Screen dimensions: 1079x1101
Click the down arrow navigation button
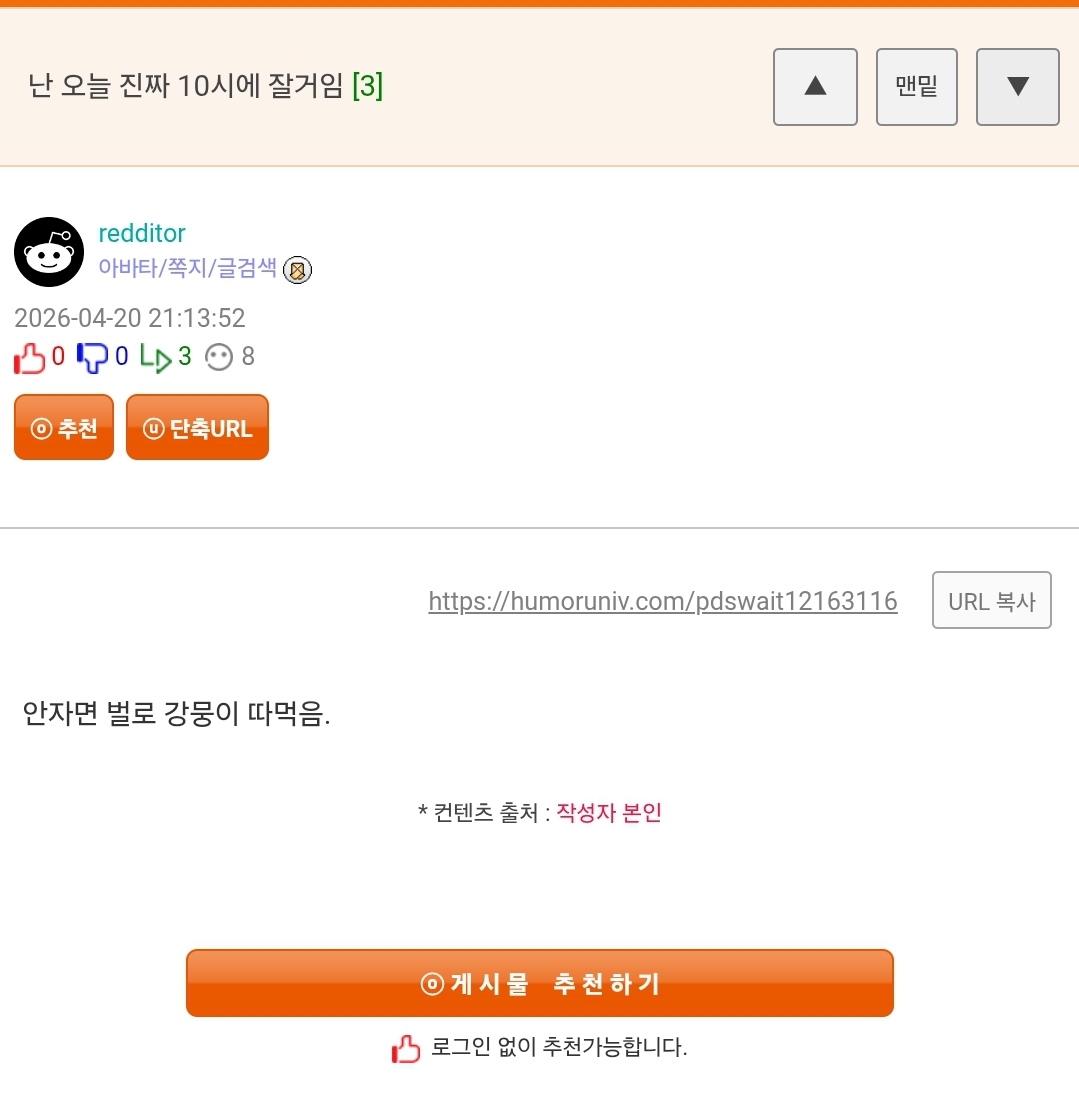pos(1017,87)
